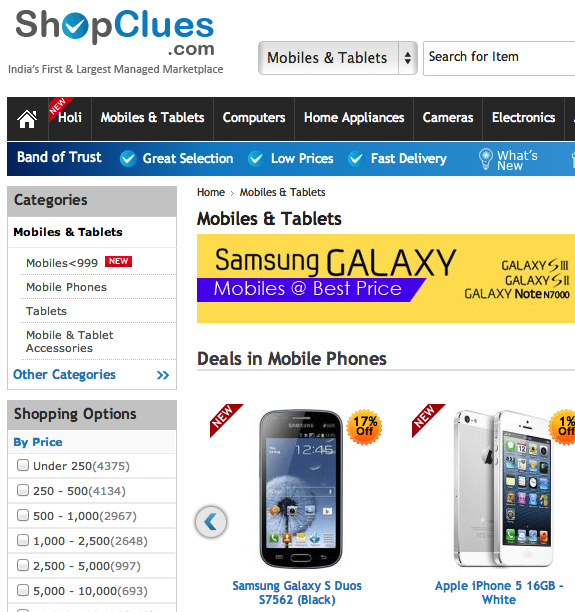Image resolution: width=575 pixels, height=612 pixels.
Task: Expand Other Categories in sidebar
Action: tap(91, 375)
